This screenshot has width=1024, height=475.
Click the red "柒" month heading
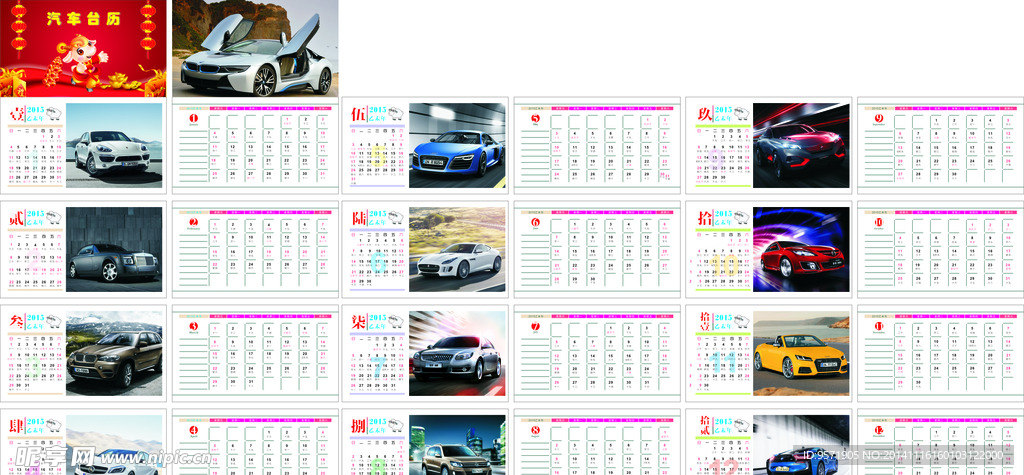point(359,321)
